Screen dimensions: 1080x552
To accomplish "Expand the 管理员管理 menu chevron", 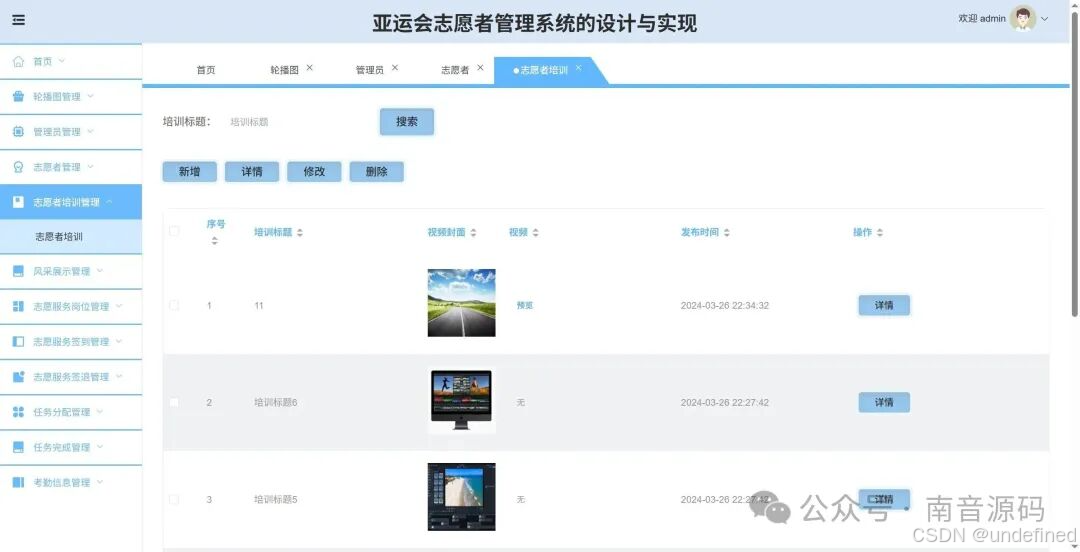I will coord(90,131).
